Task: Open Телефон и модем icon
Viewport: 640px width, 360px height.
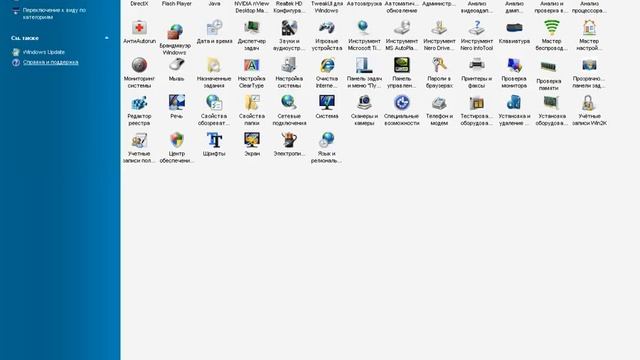Action: (439, 104)
